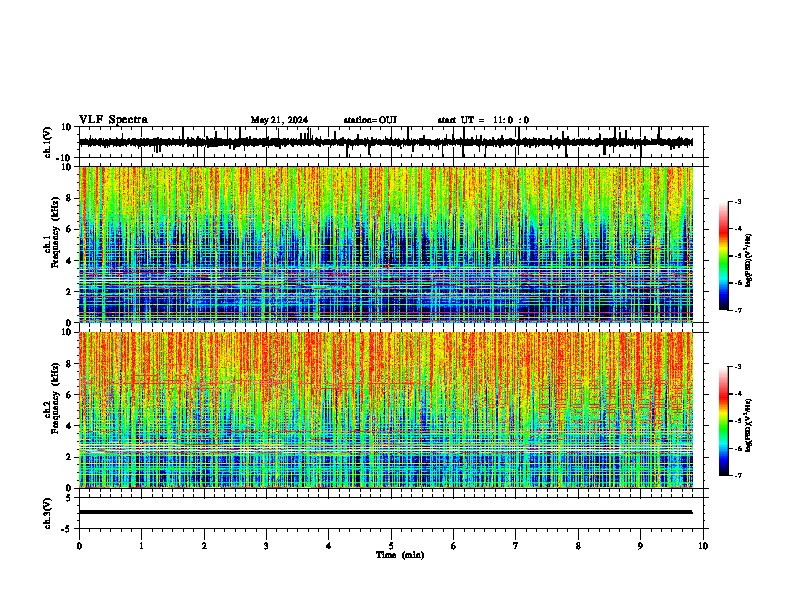Click the 8 kHz tick label on ch.1 axis
This screenshot has height=612, width=792.
click(70, 198)
